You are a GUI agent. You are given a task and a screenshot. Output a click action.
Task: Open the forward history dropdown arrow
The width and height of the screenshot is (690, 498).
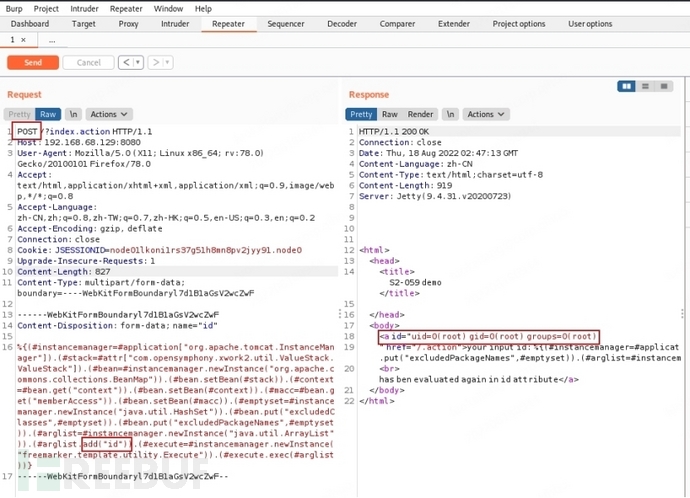(x=166, y=62)
